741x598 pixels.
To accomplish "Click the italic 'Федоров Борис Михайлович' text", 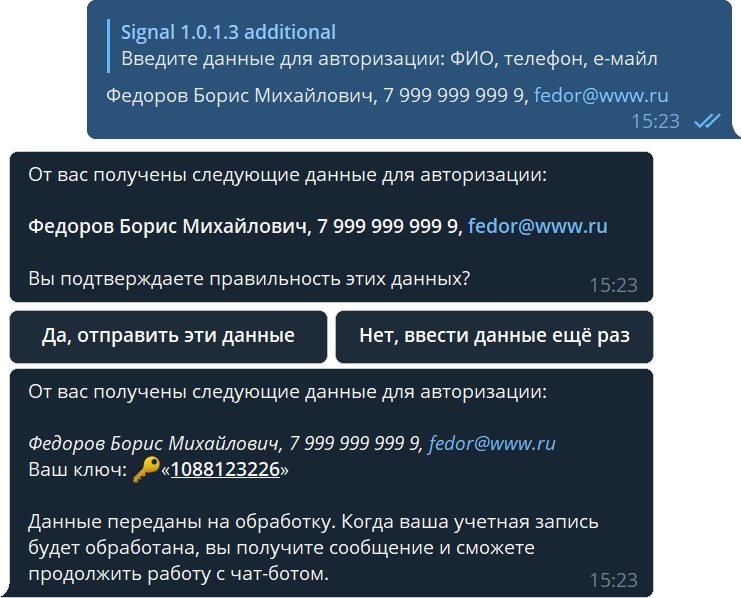I will click(153, 443).
